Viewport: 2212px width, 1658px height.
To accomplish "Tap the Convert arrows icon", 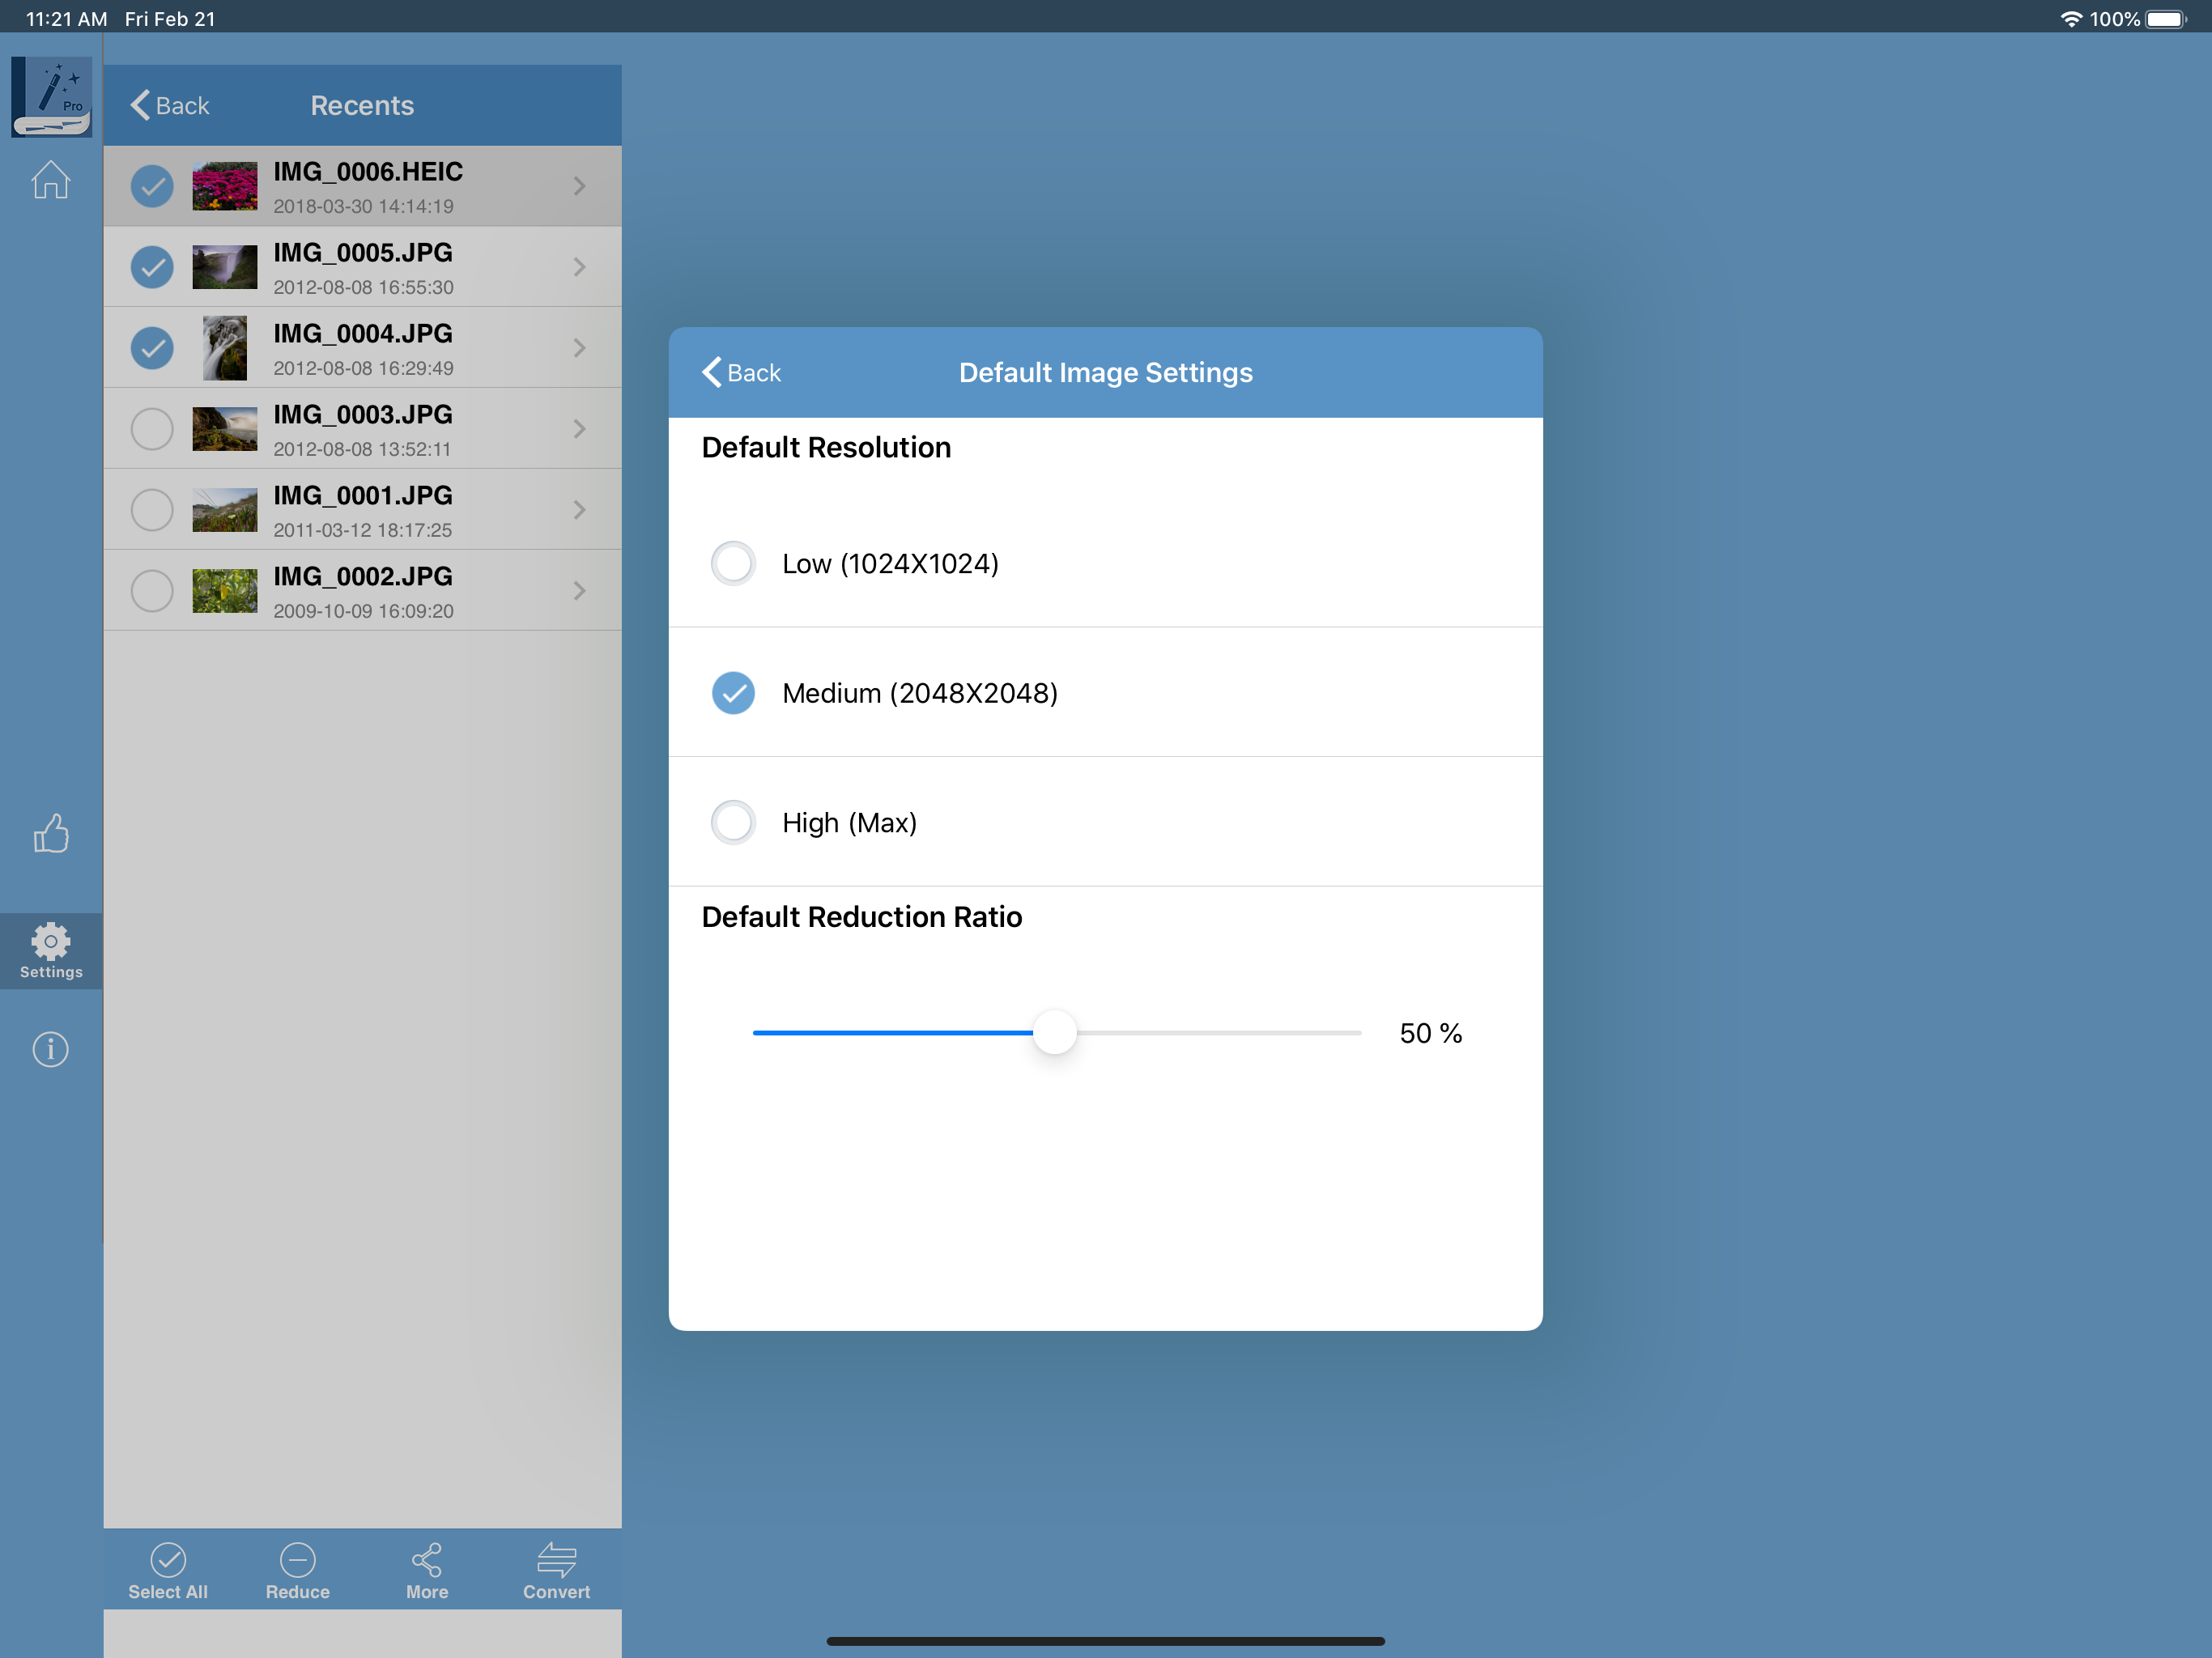I will 556,1560.
